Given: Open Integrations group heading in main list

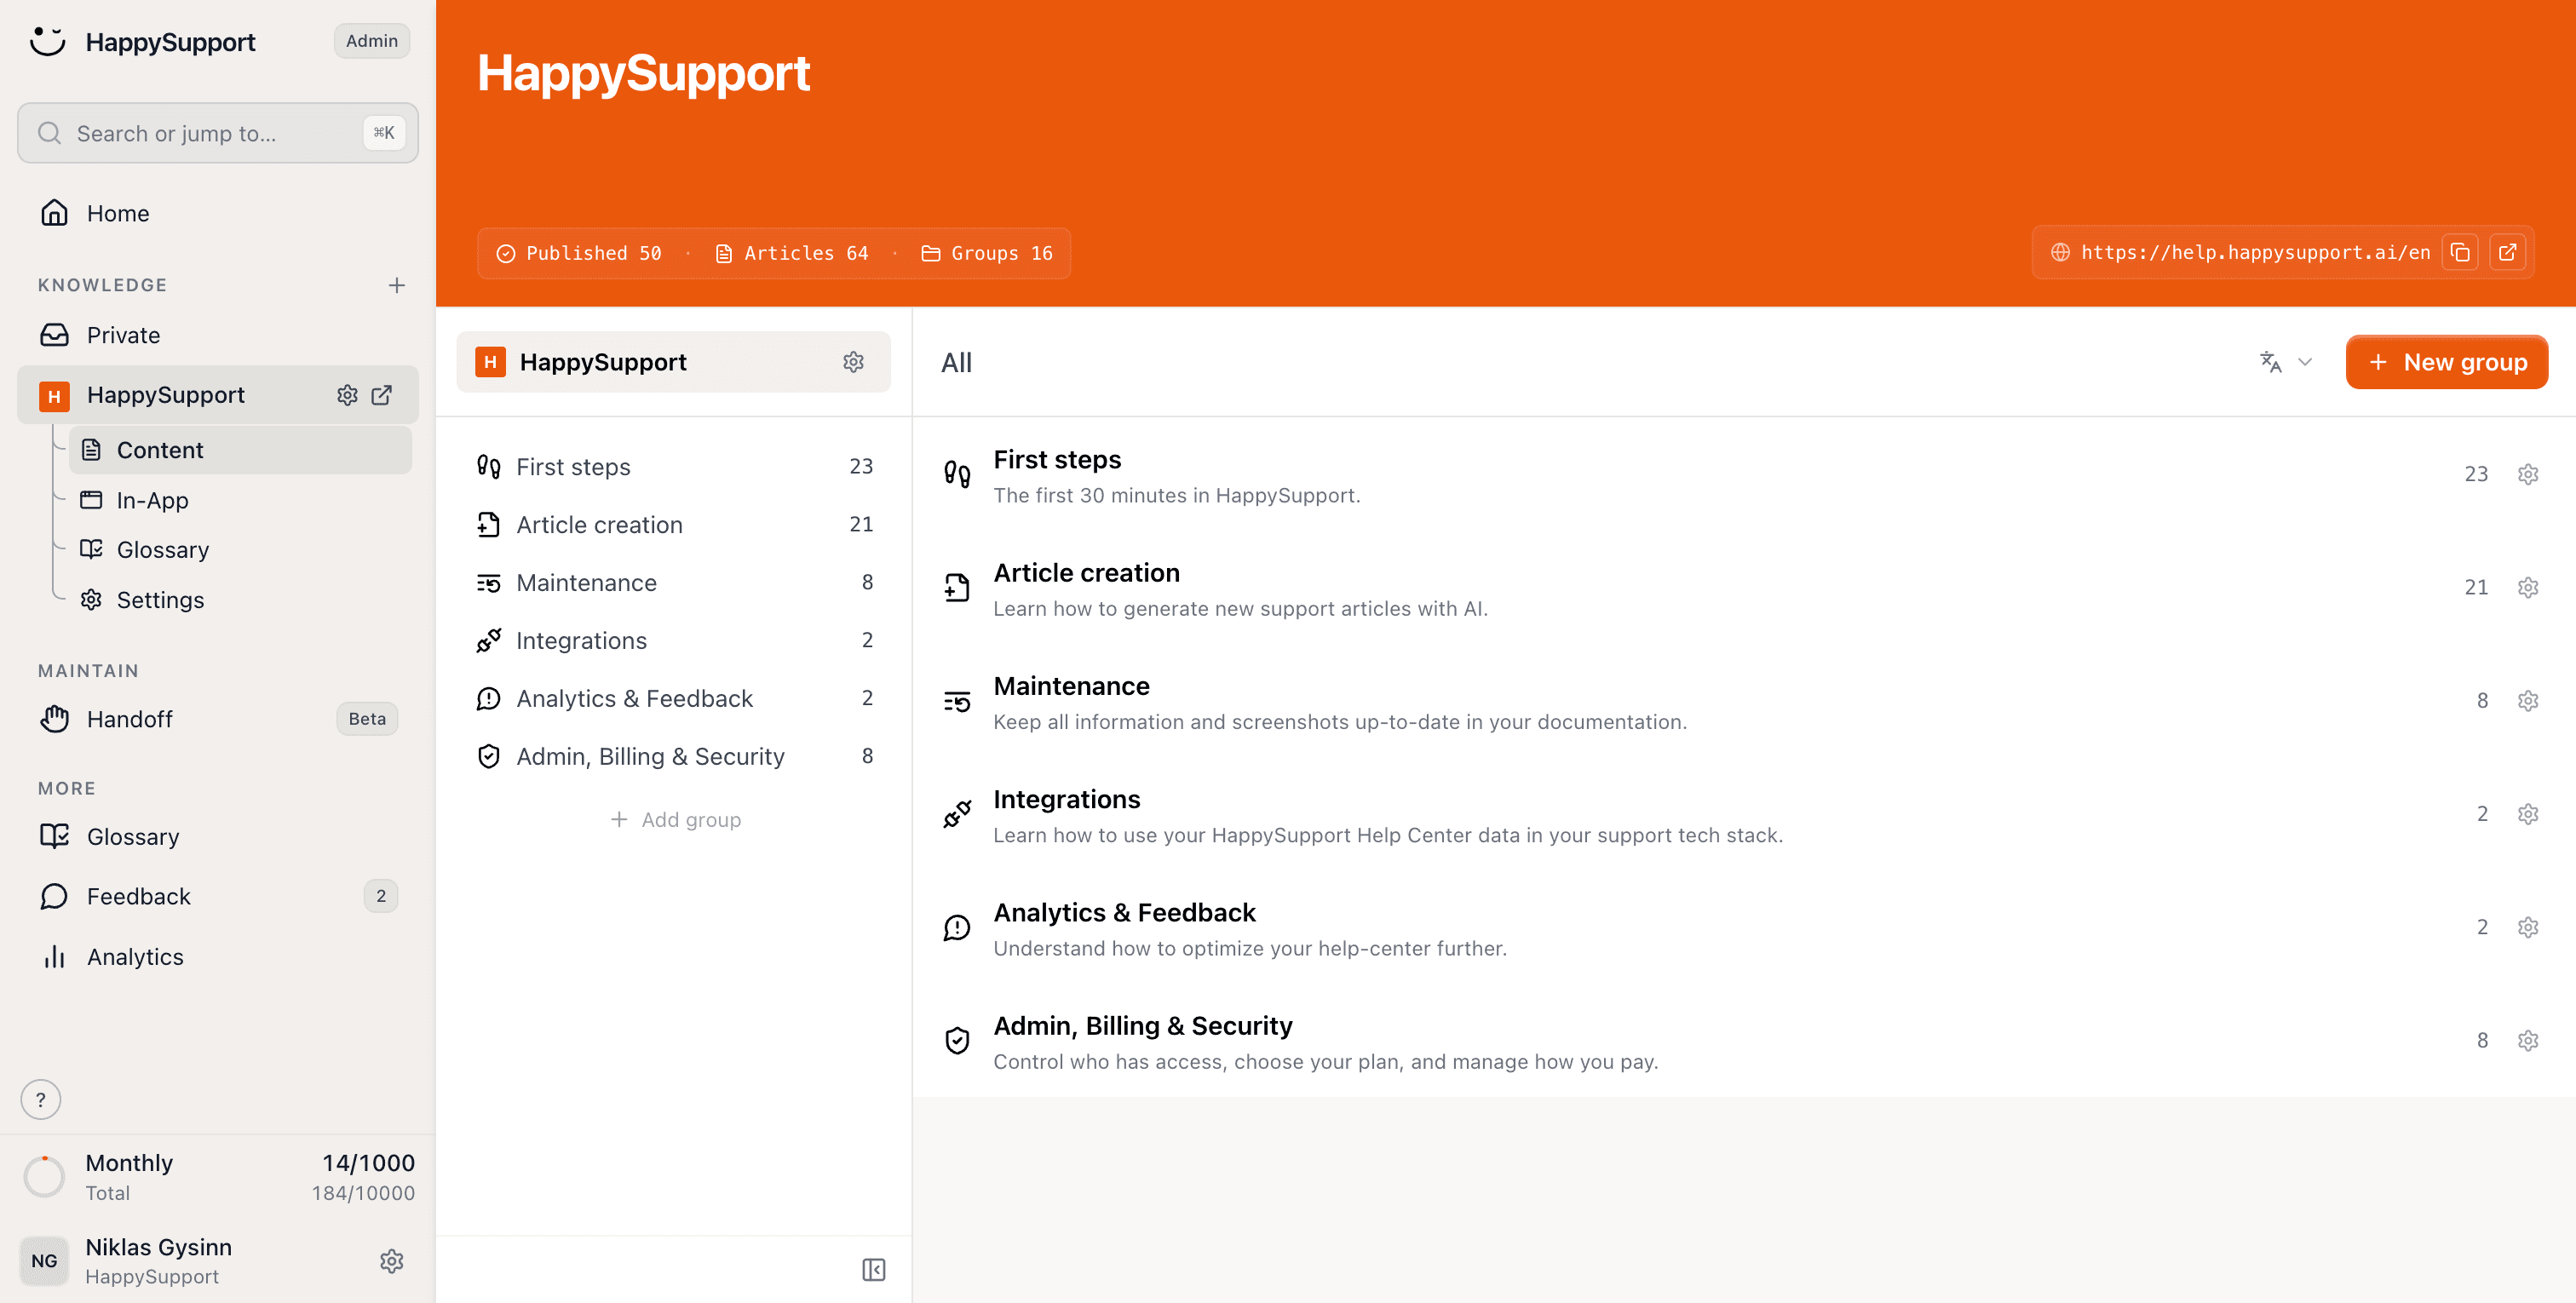Looking at the screenshot, I should click(1066, 799).
